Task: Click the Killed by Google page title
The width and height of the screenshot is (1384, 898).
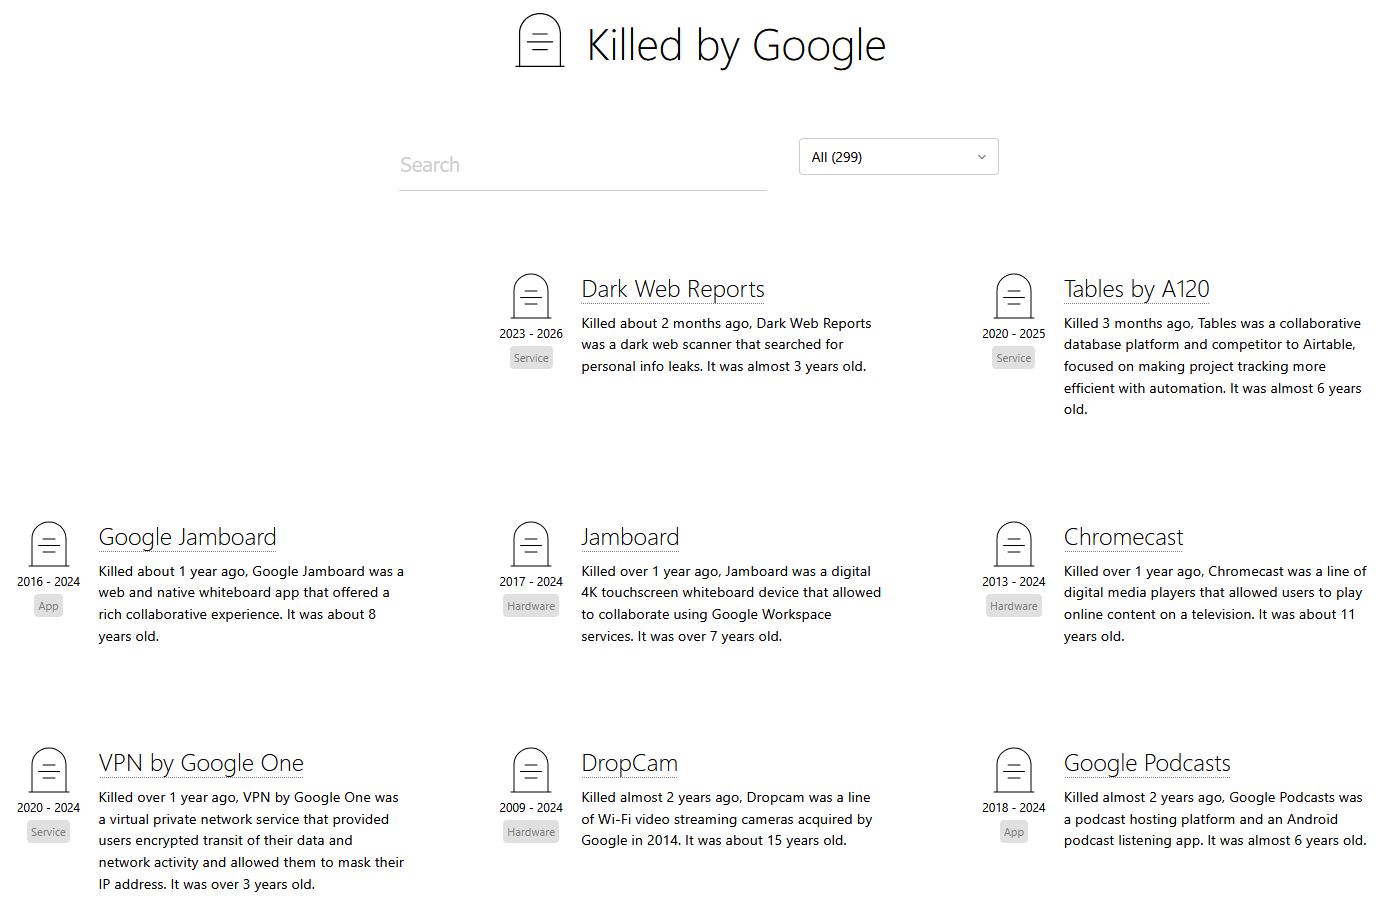Action: 736,45
